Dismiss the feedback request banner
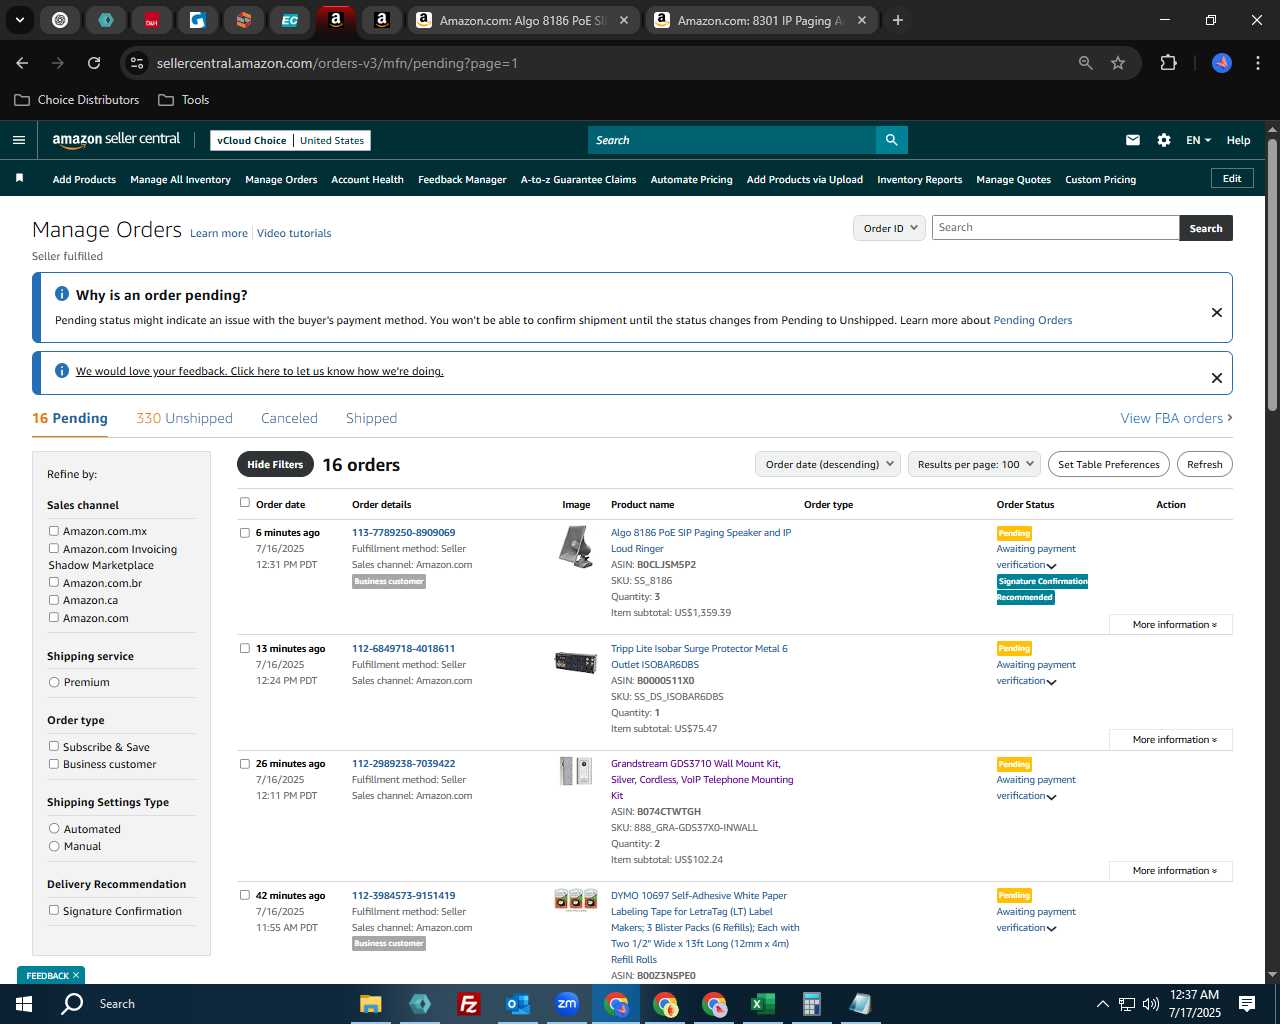This screenshot has width=1280, height=1024. [x=1217, y=378]
